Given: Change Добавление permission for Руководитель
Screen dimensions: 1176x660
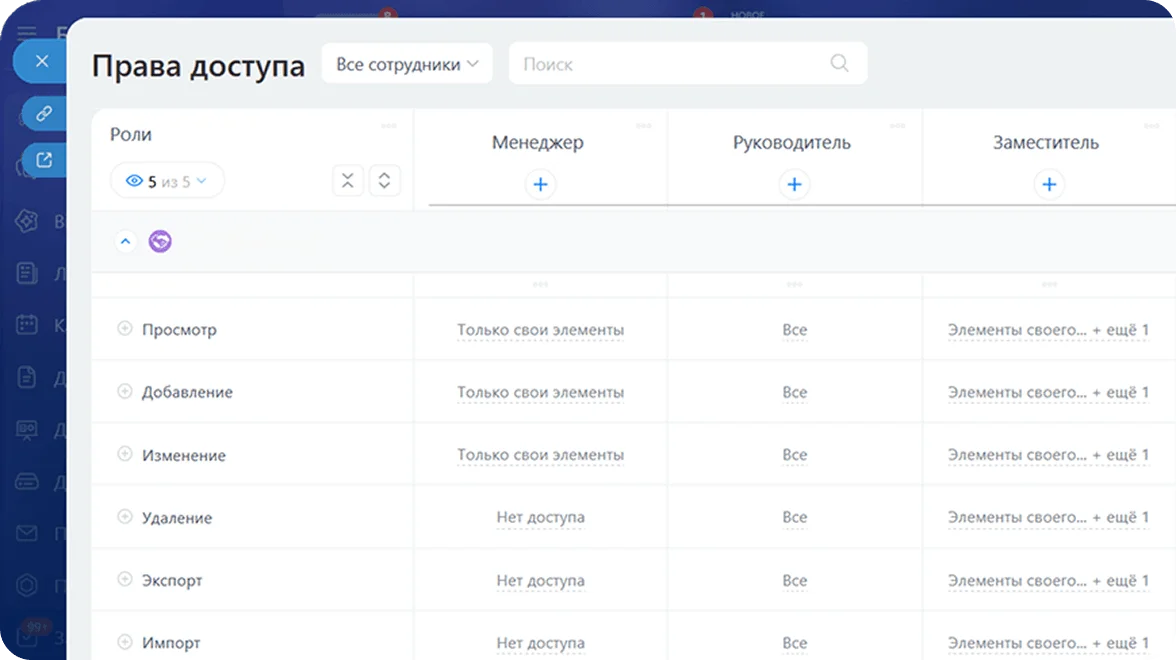Looking at the screenshot, I should [x=795, y=392].
